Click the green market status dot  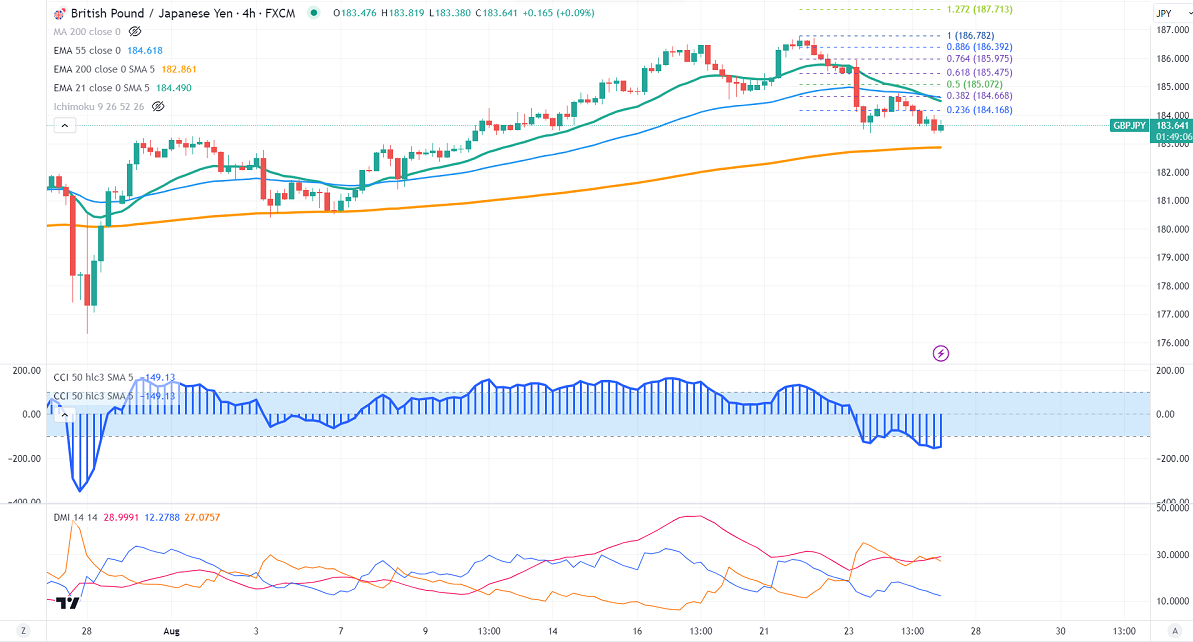point(313,13)
